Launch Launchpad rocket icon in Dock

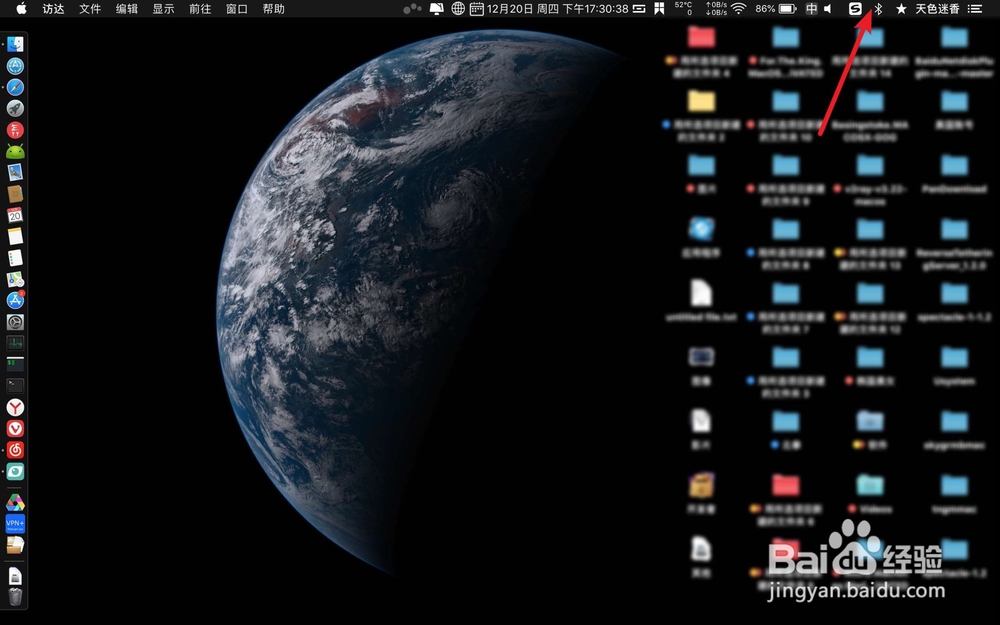coord(15,108)
